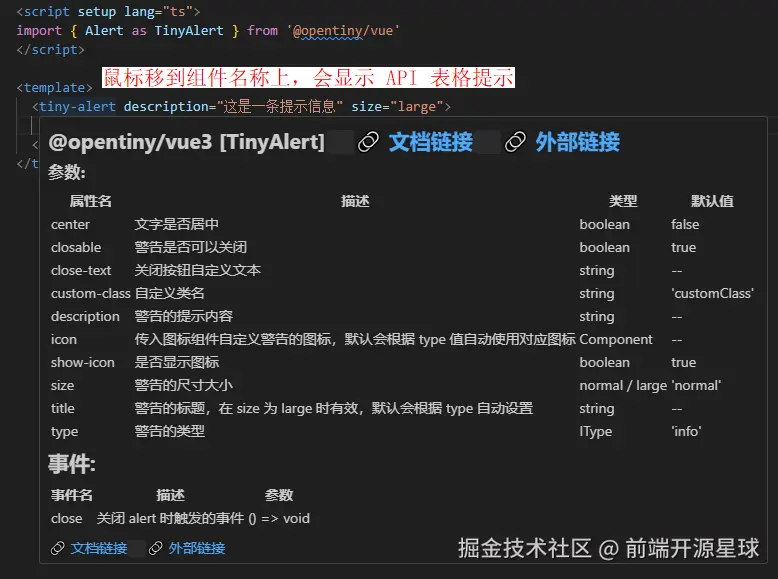
Task: Click the type property name in table
Action: click(x=64, y=432)
